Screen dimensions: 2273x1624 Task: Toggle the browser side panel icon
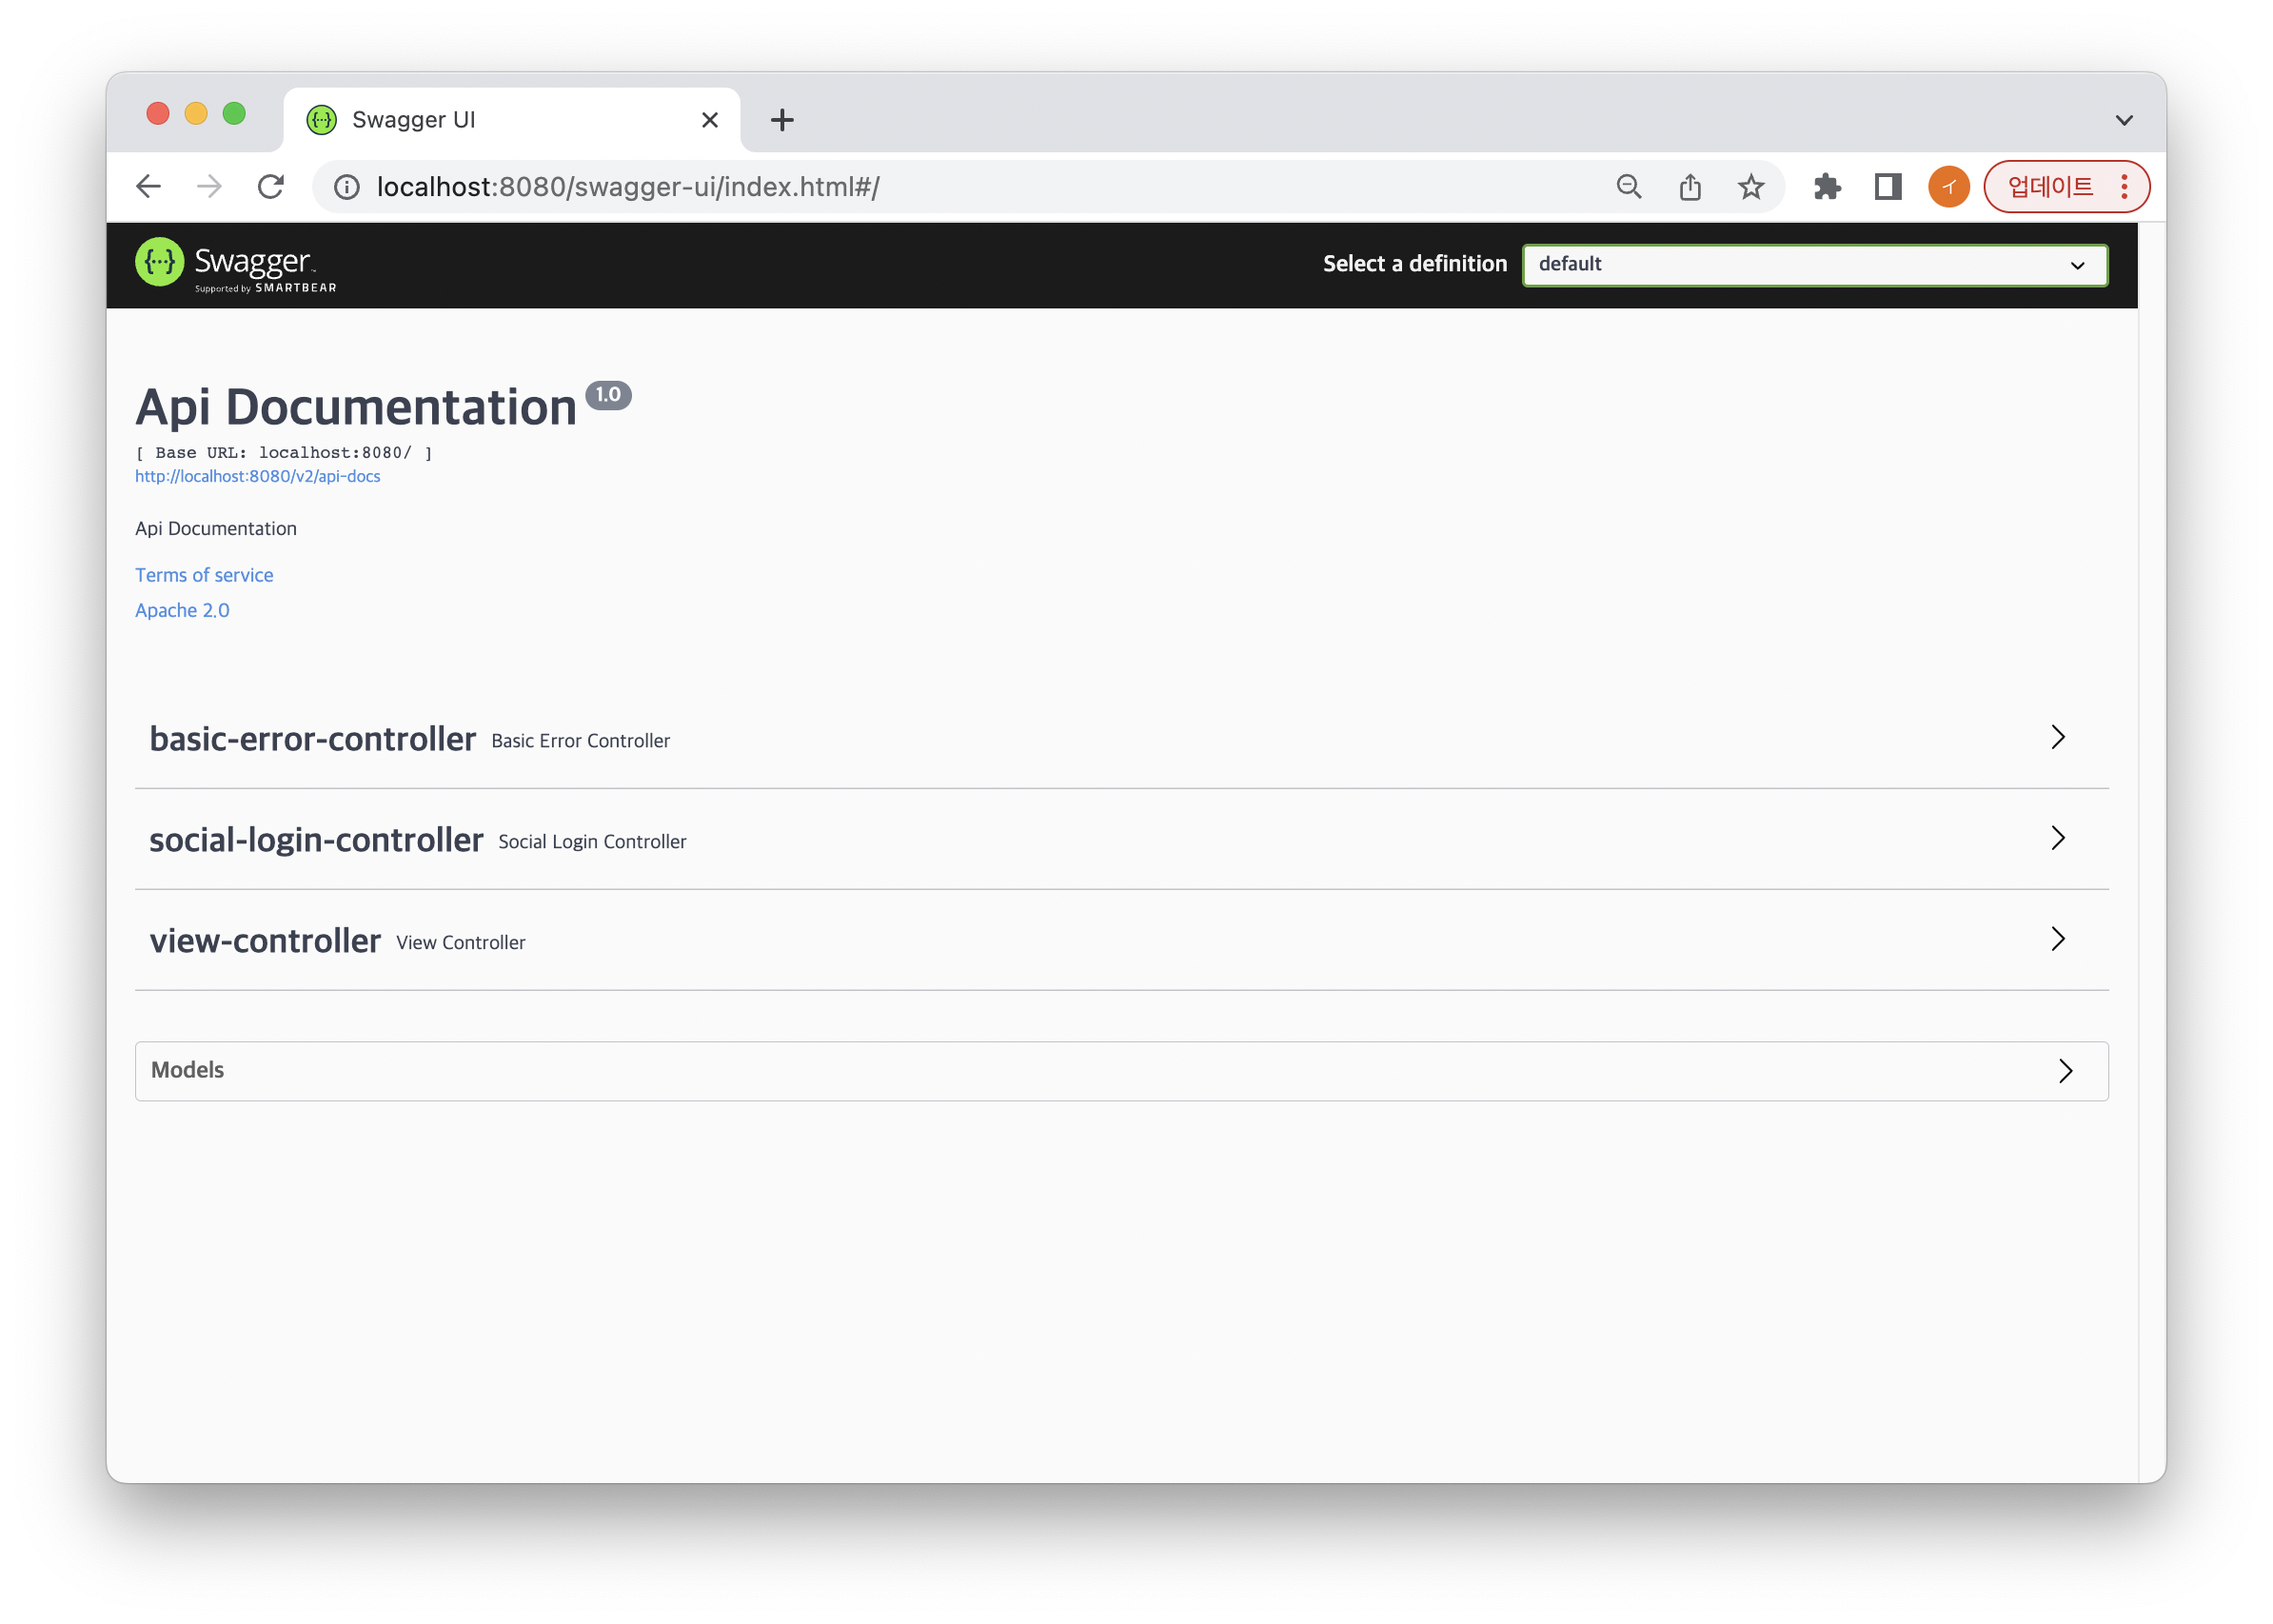[1888, 187]
